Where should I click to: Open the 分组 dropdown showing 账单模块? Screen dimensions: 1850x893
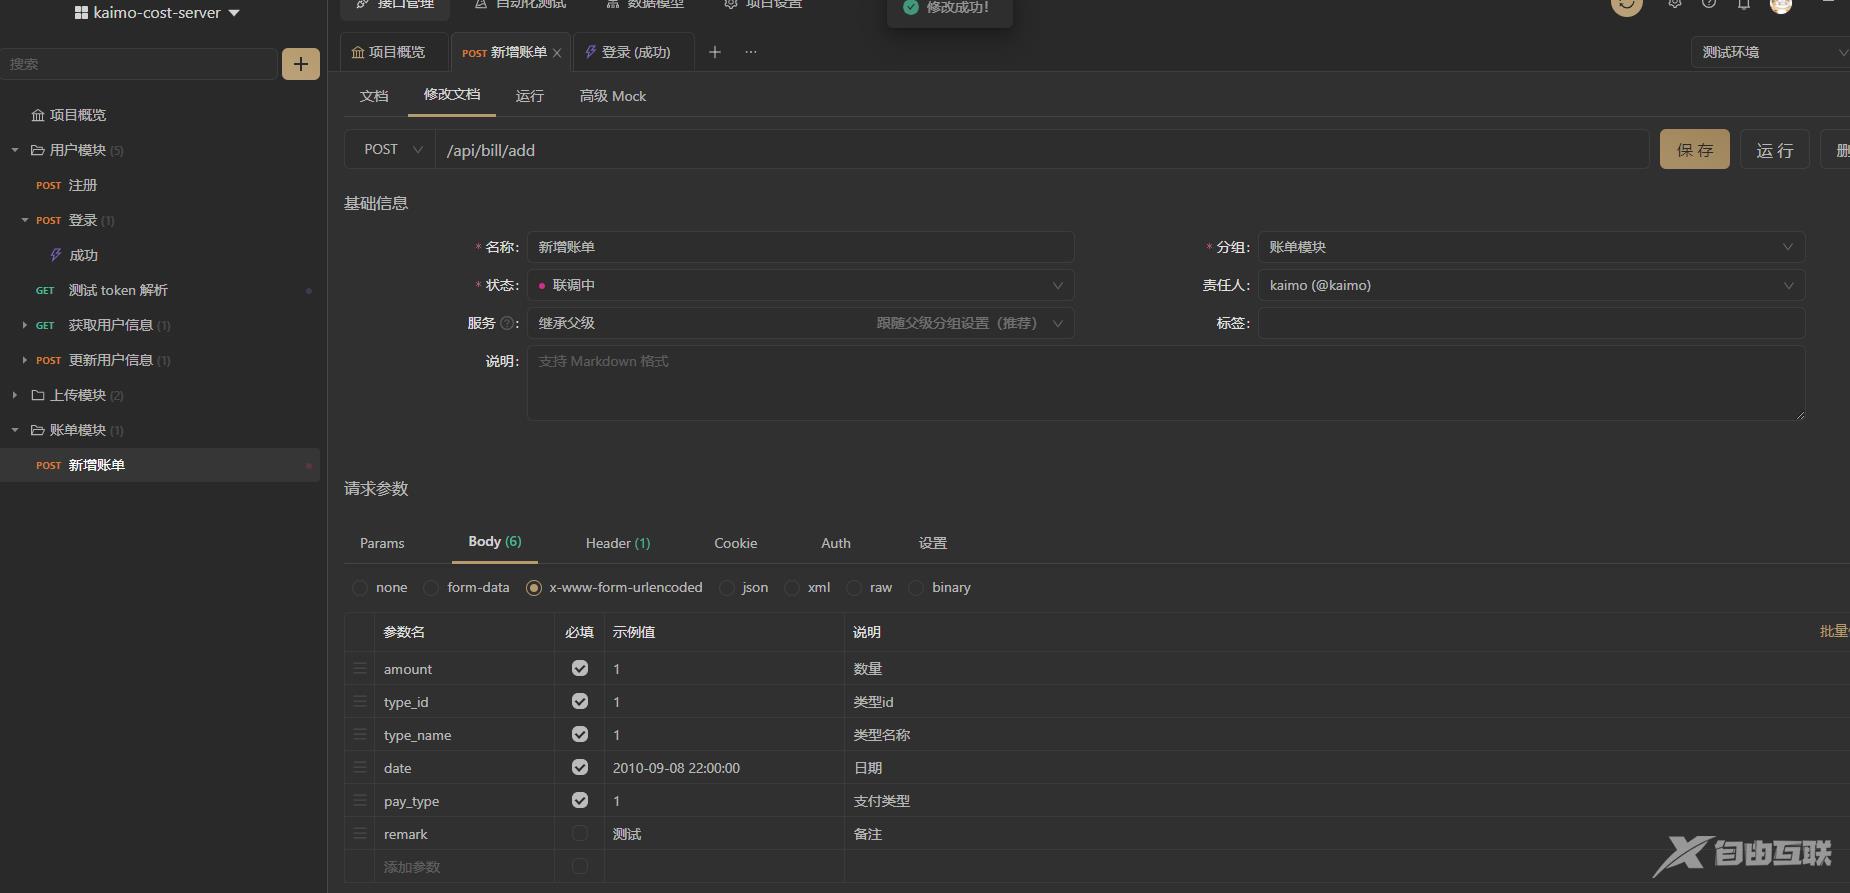[x=1531, y=247]
